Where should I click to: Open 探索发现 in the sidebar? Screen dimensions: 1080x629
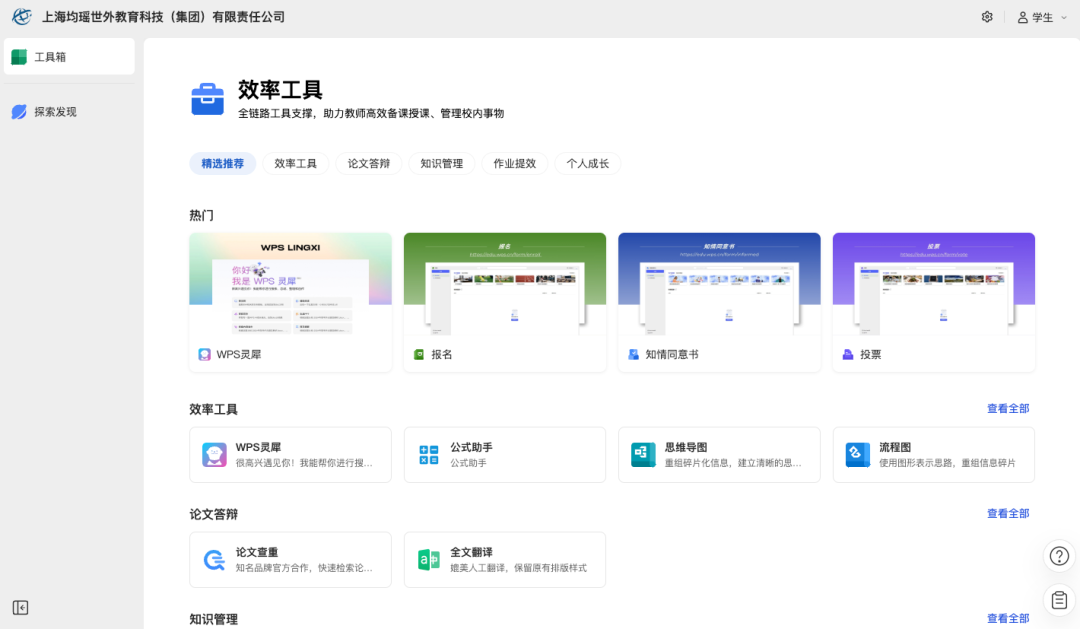pos(60,111)
